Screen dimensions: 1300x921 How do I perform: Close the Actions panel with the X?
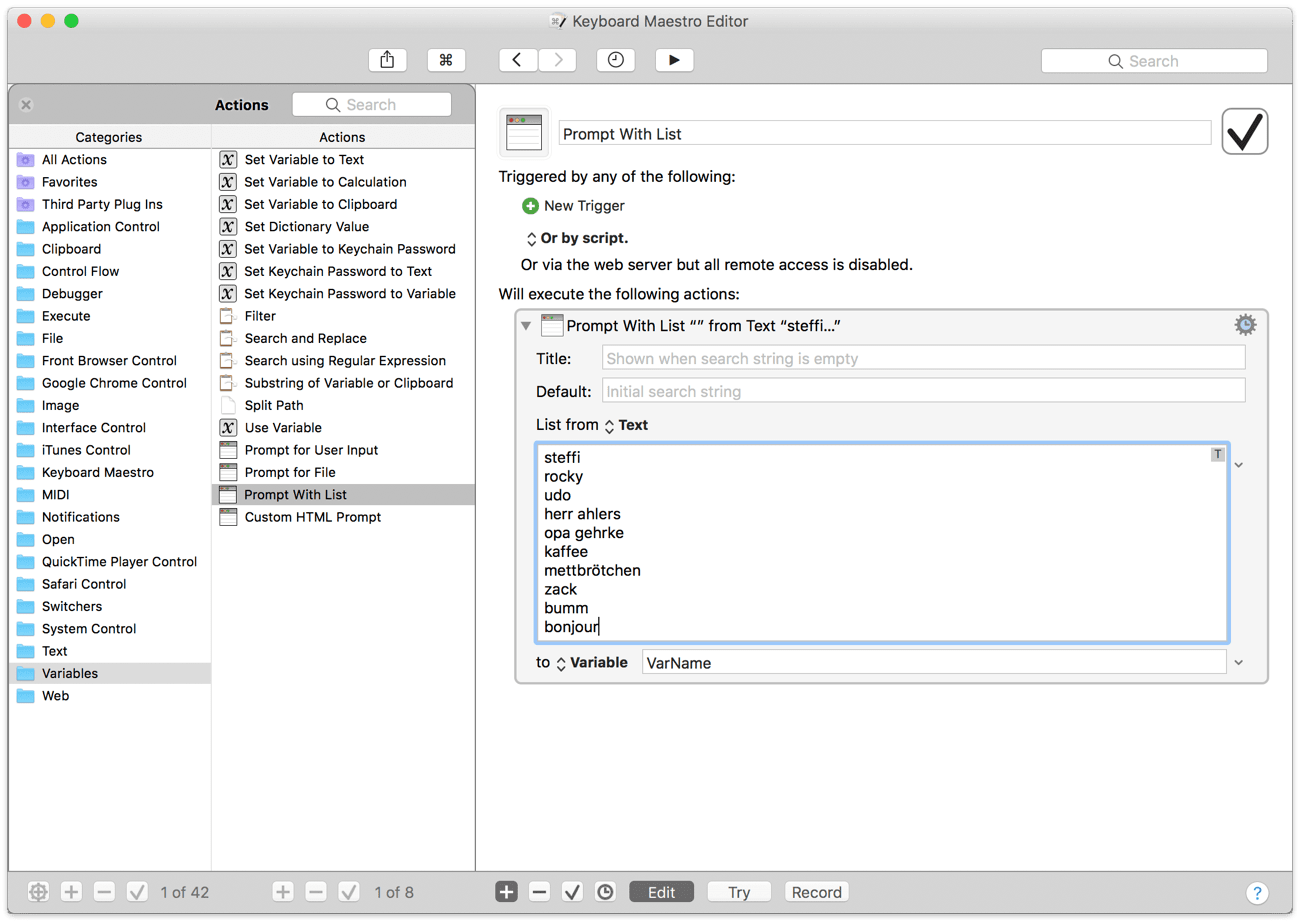pyautogui.click(x=26, y=104)
